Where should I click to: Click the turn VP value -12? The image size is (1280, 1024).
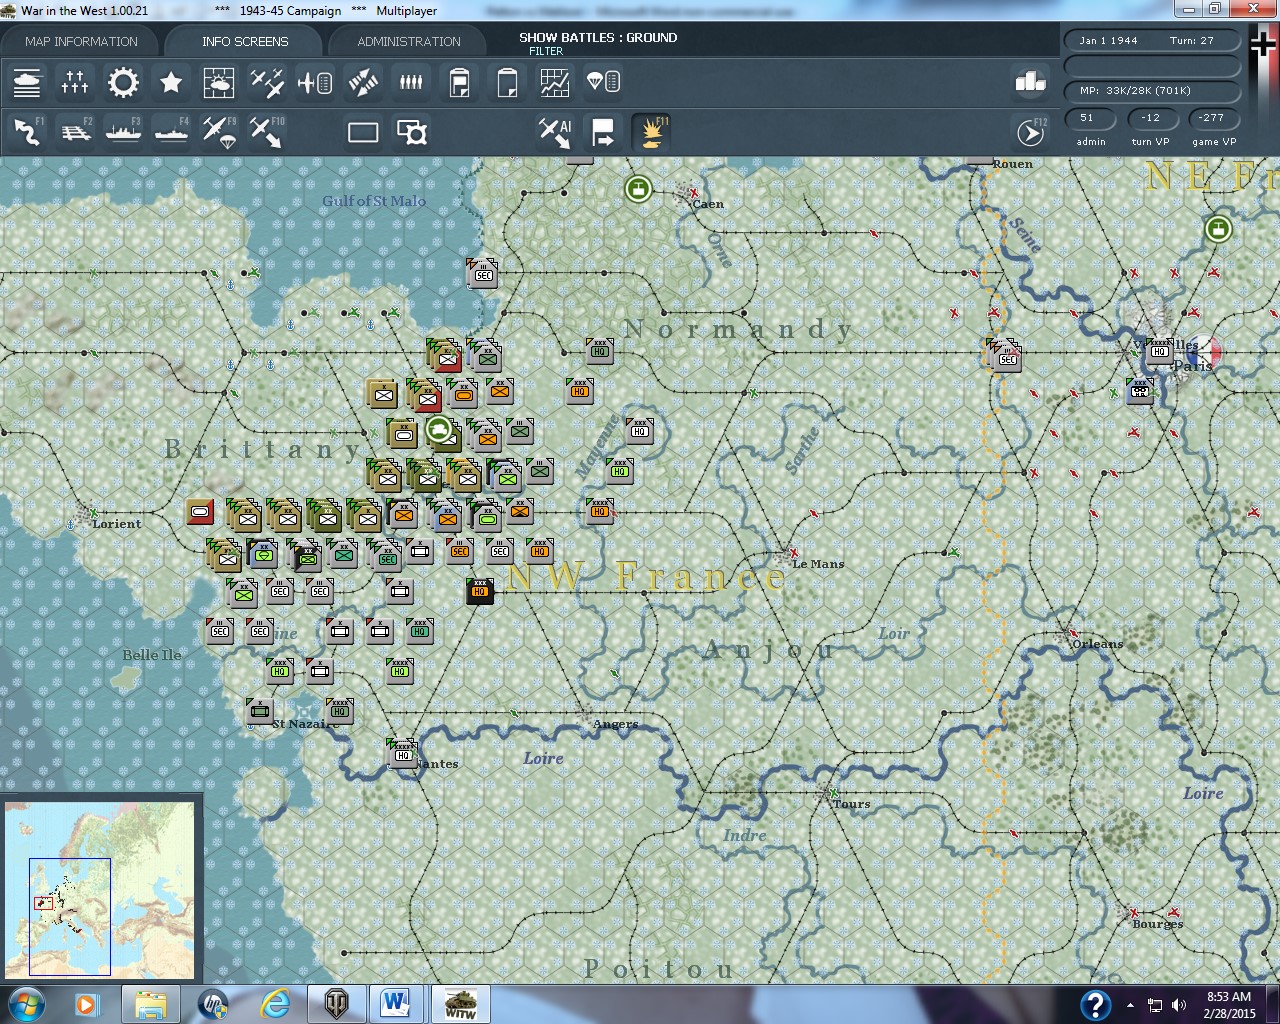coord(1151,118)
